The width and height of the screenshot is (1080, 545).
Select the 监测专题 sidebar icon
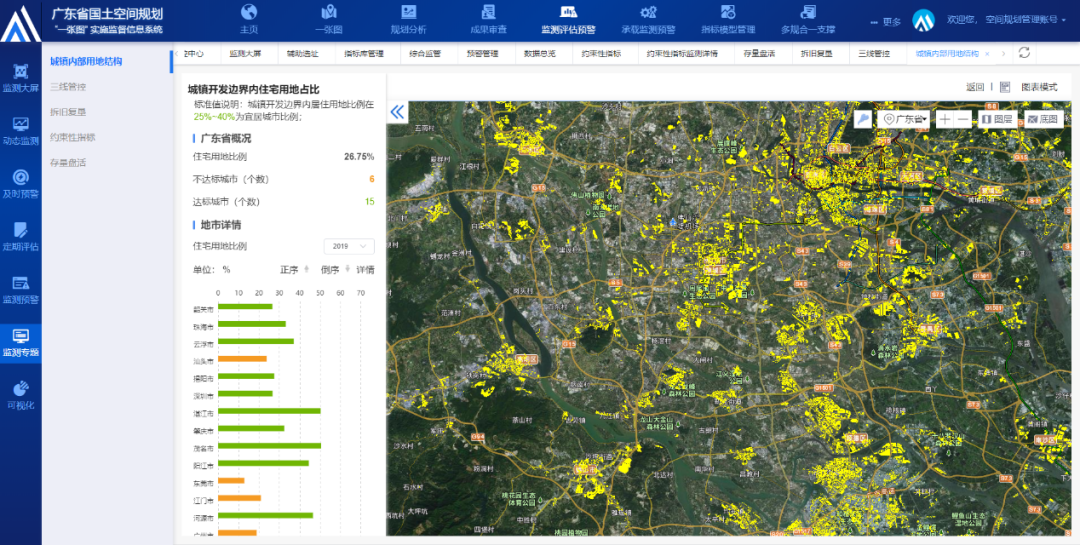(21, 336)
